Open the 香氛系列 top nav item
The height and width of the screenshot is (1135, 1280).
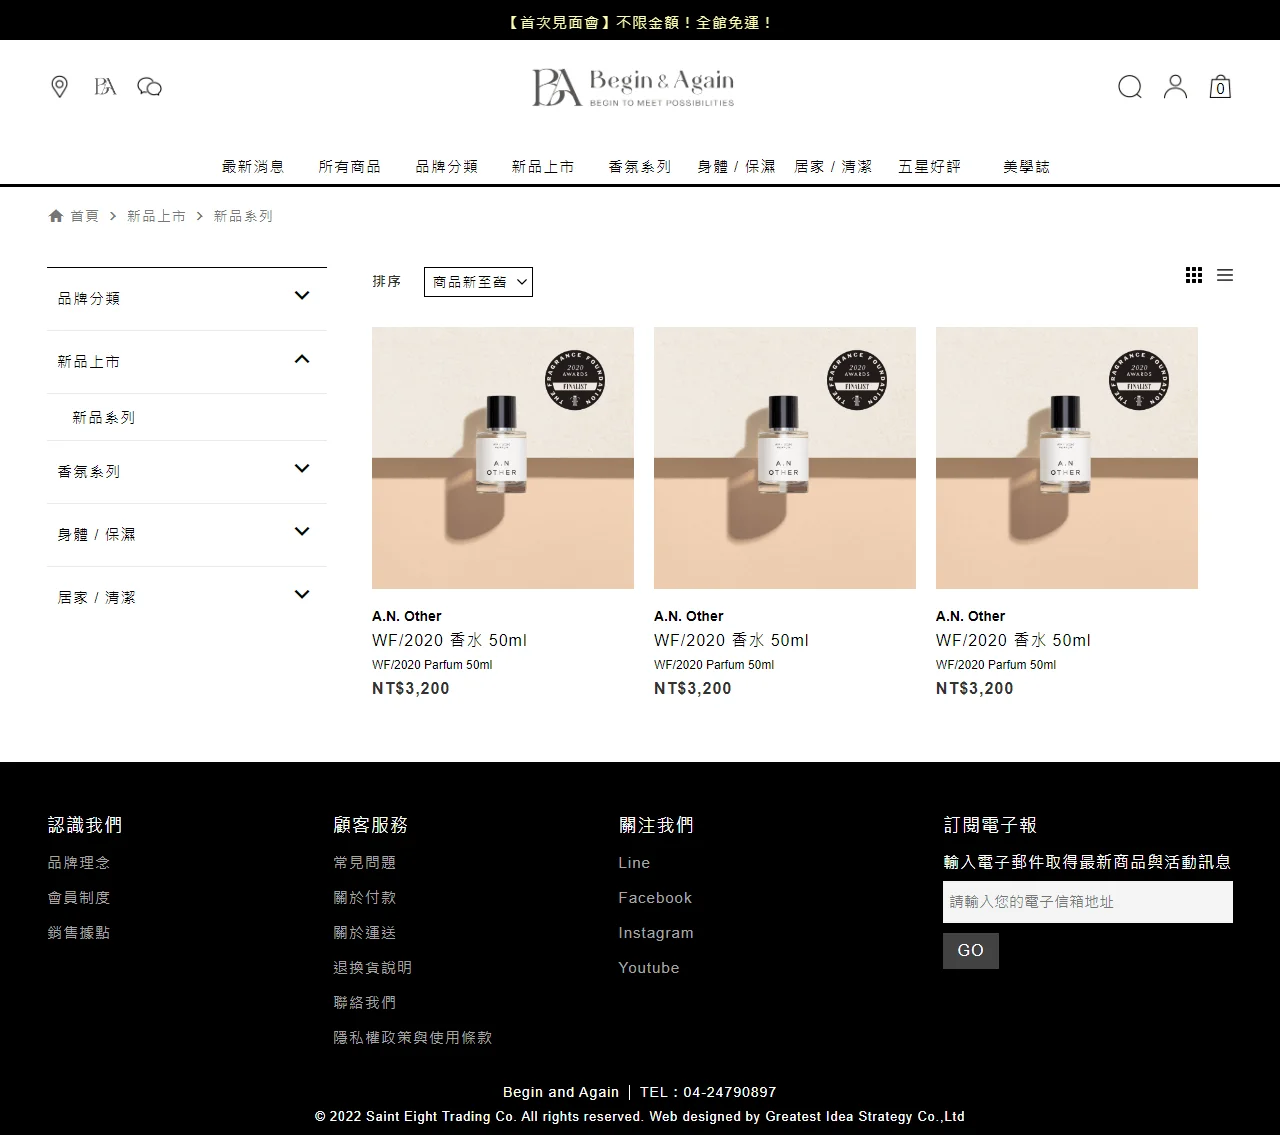pyautogui.click(x=640, y=166)
